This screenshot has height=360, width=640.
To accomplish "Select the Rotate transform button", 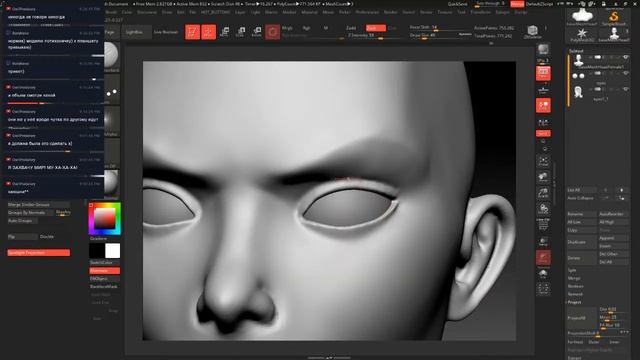I will pos(256,32).
